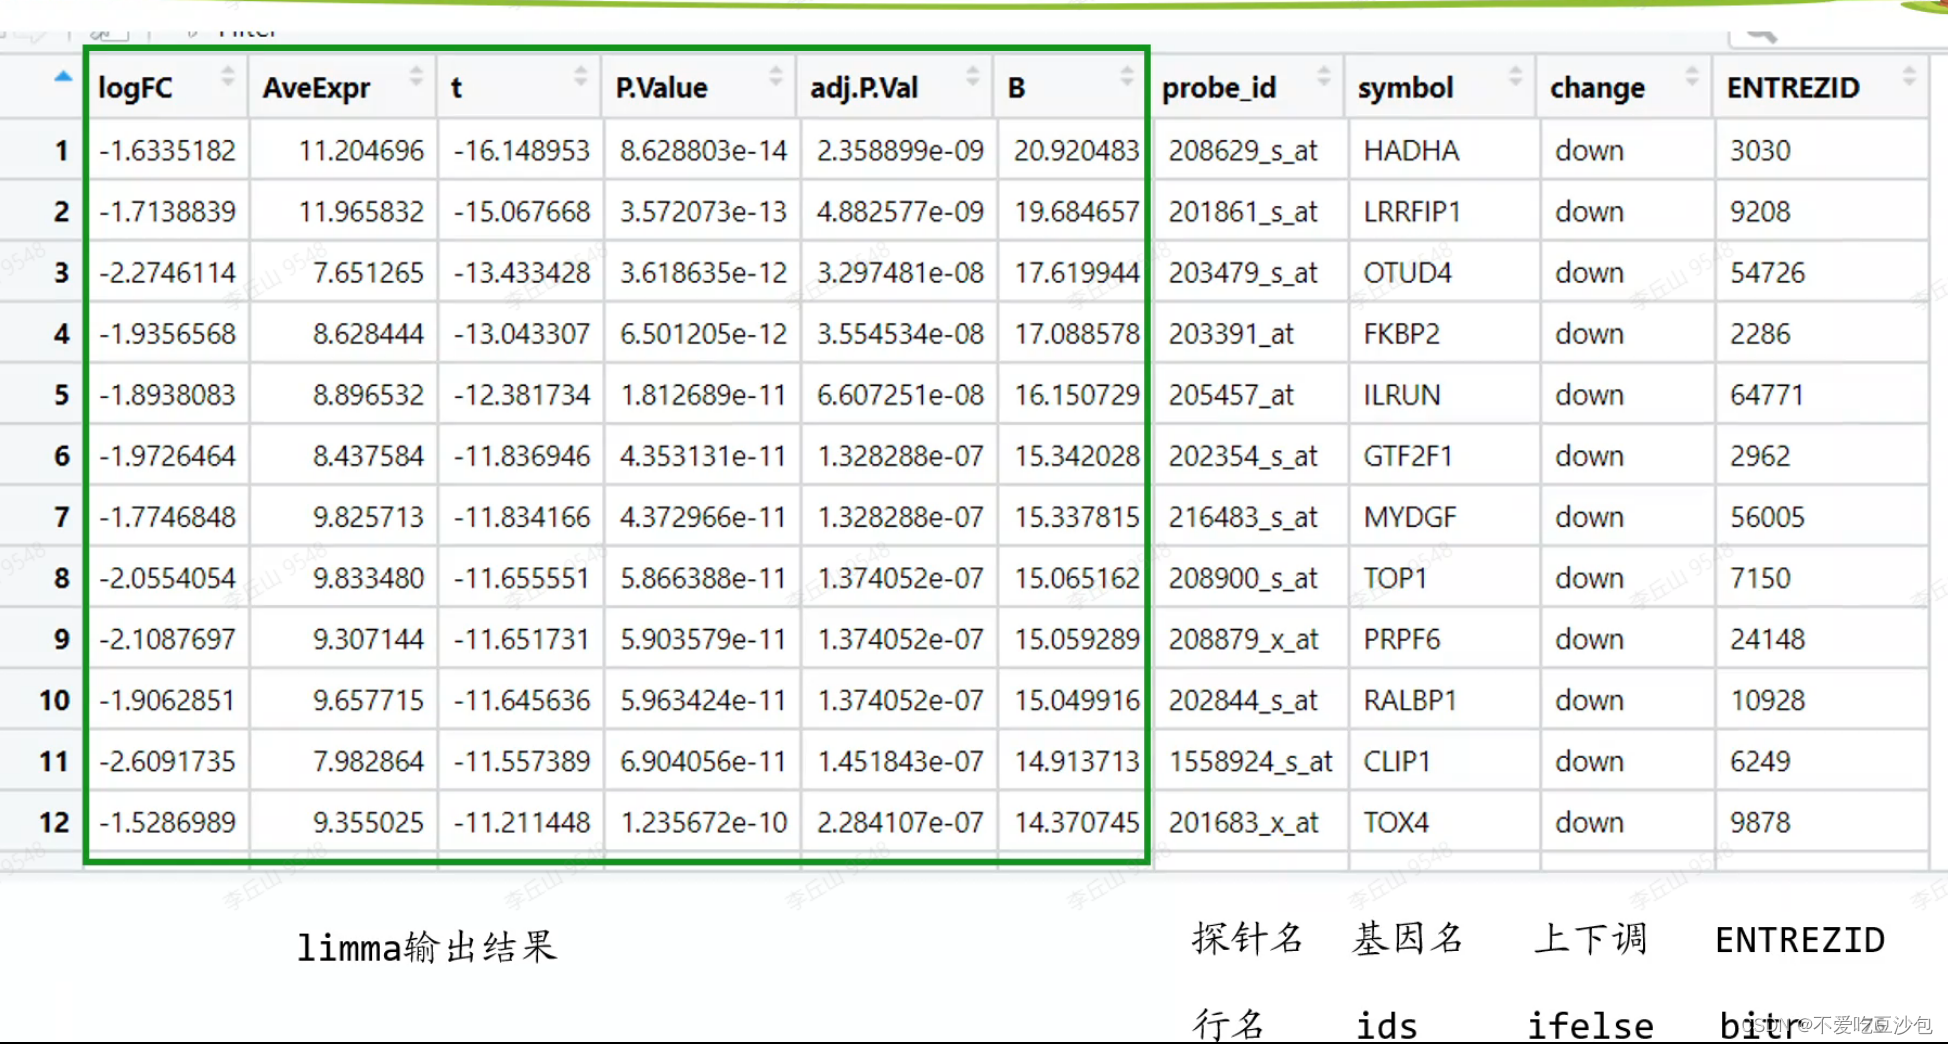Sort by probe_id column arrows
The width and height of the screenshot is (1948, 1044).
coord(1324,76)
